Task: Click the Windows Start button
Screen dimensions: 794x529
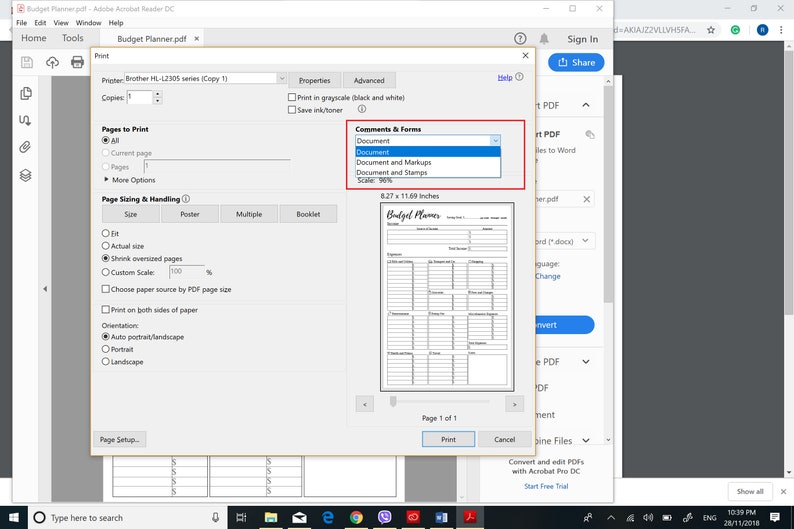Action: click(x=14, y=517)
